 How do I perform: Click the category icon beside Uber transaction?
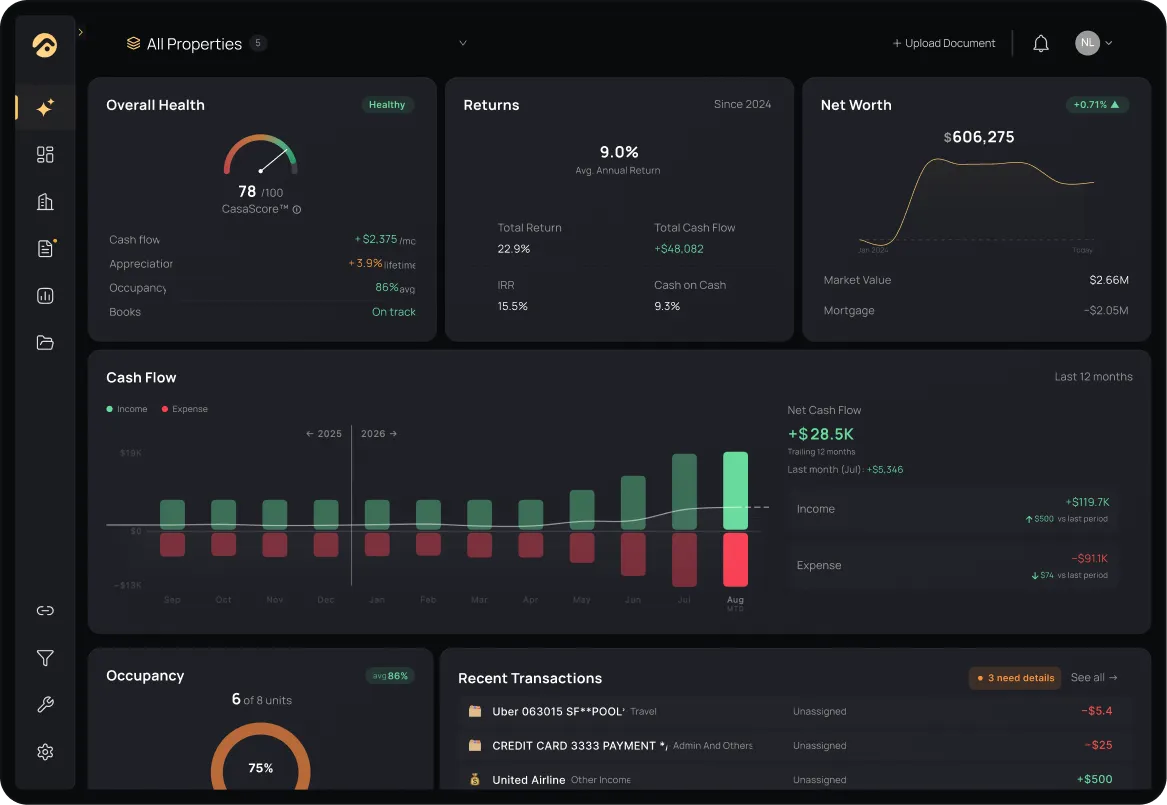click(475, 712)
